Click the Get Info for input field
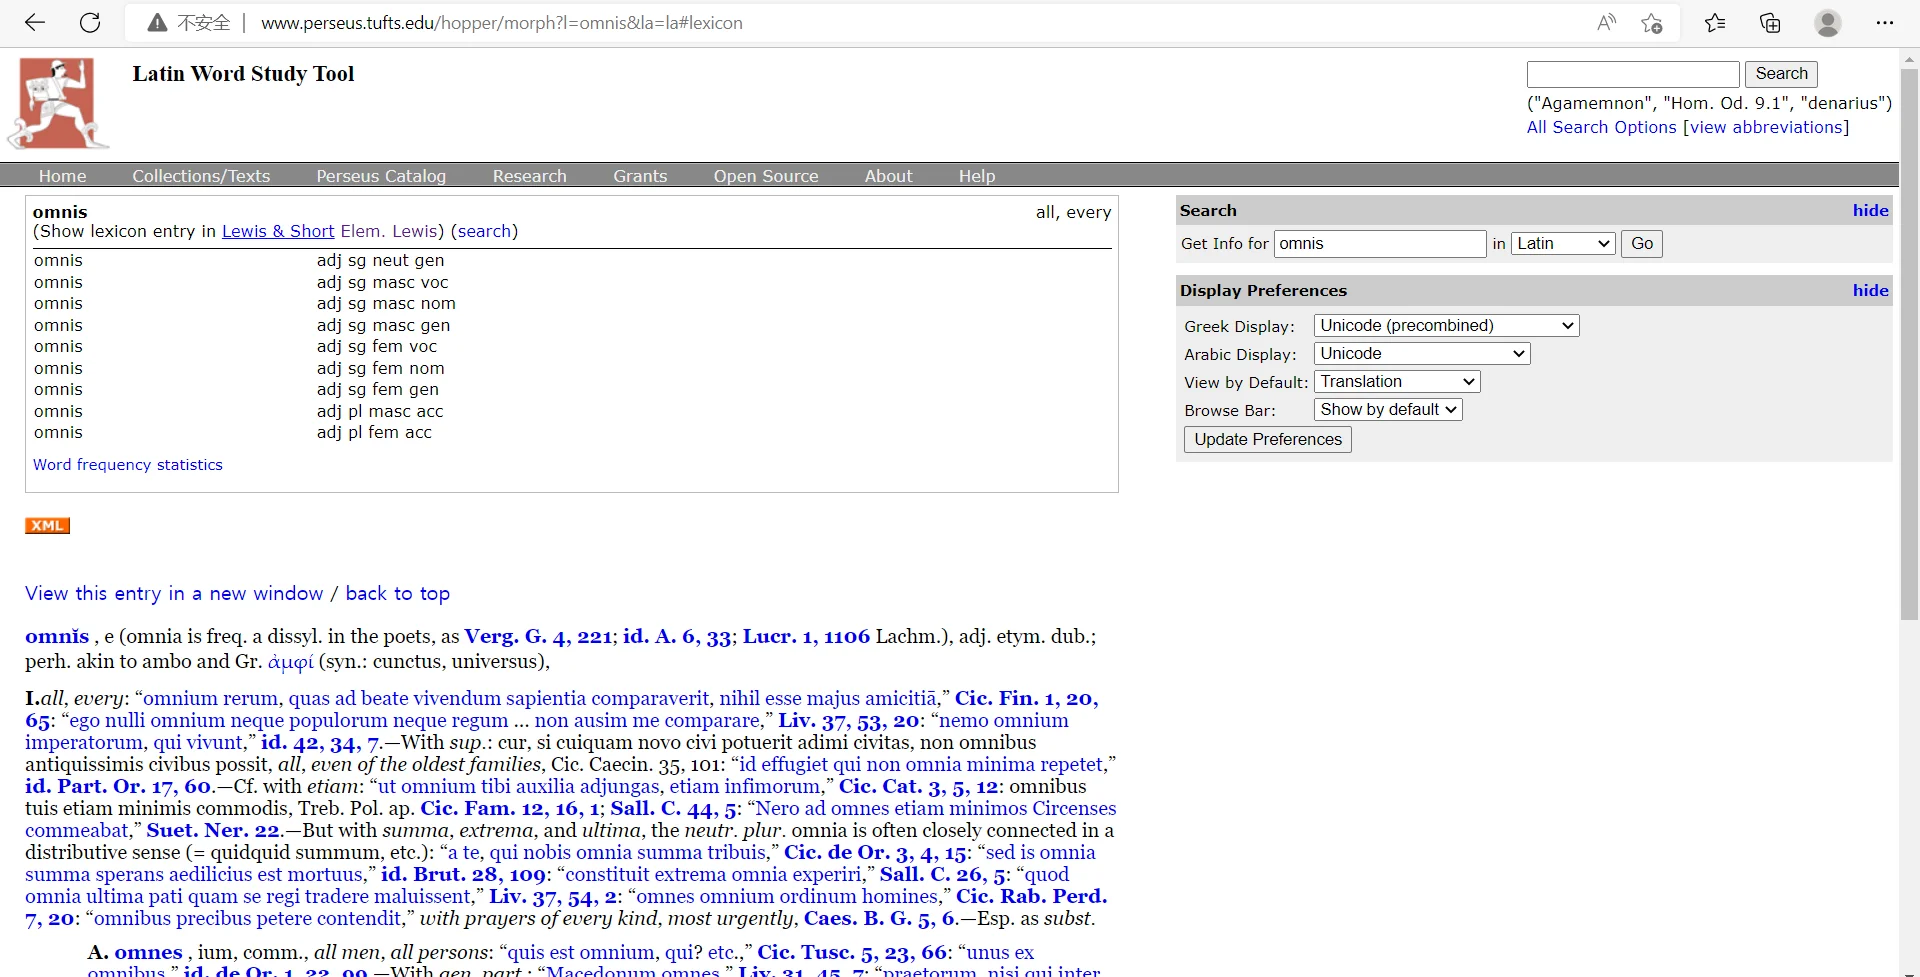 tap(1380, 244)
